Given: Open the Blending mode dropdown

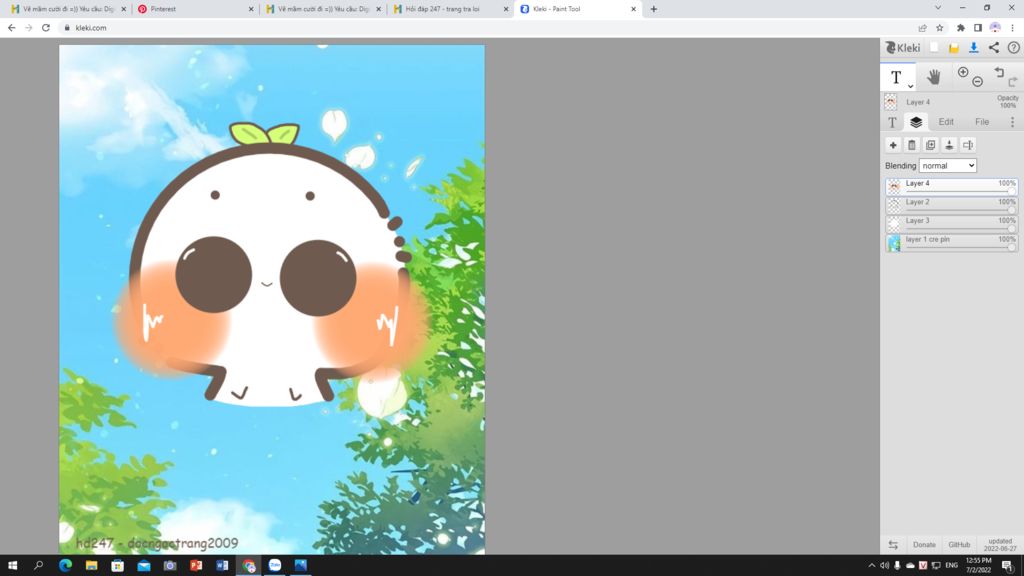Looking at the screenshot, I should (x=948, y=166).
